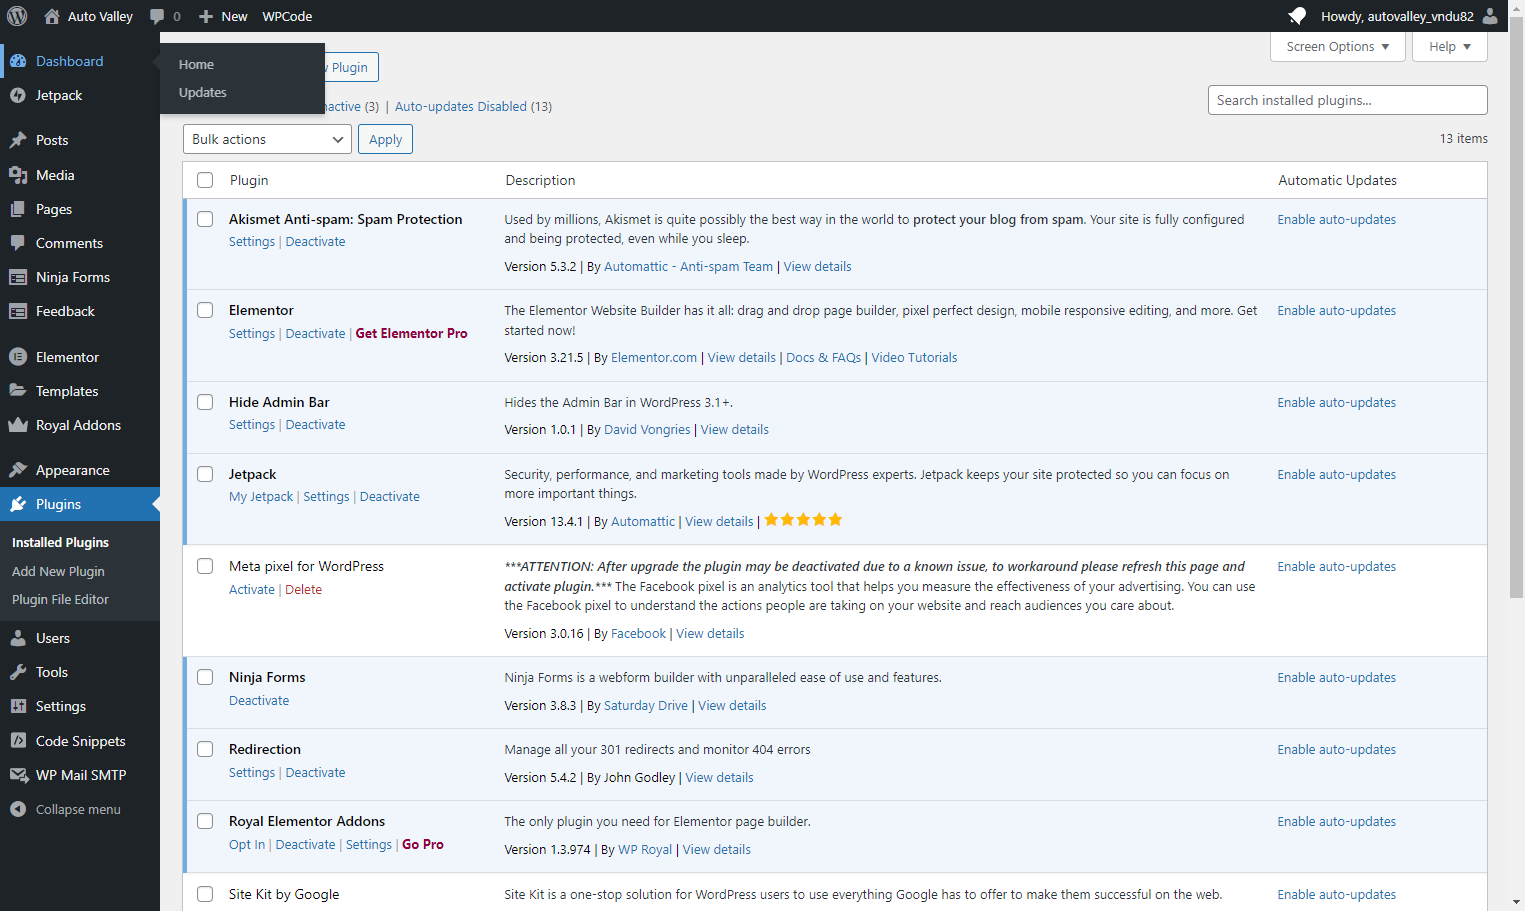The height and width of the screenshot is (911, 1525).
Task: Click the Tools wrench icon
Action: point(18,672)
